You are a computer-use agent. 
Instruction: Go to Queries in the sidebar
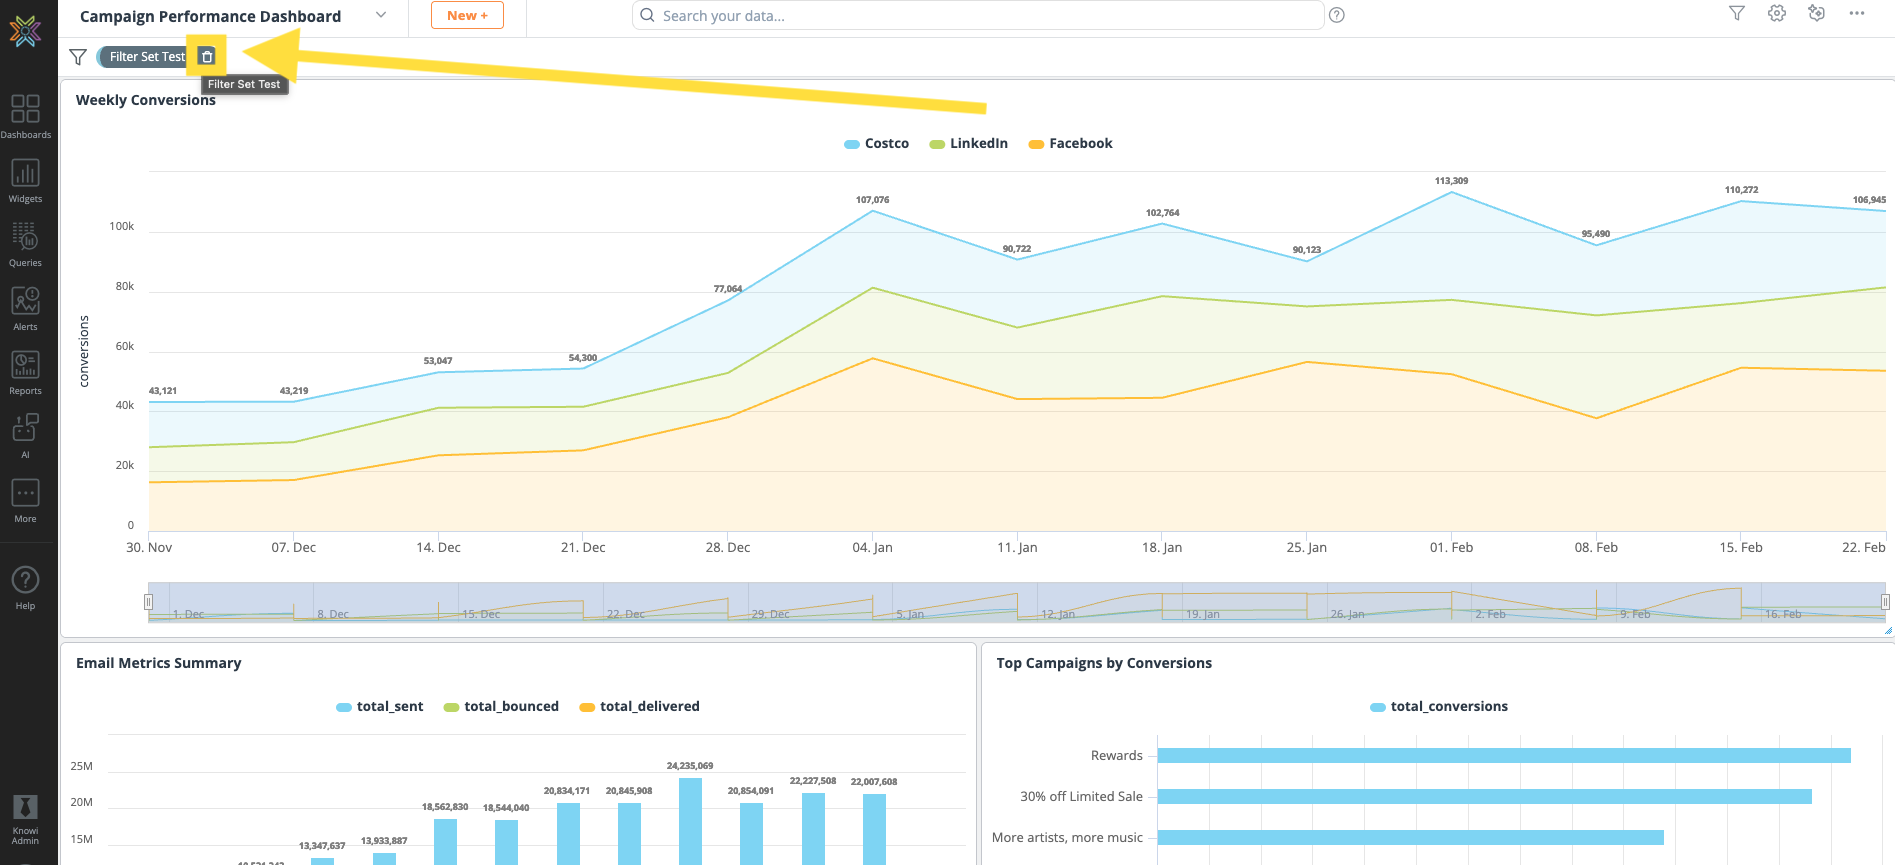tap(25, 244)
